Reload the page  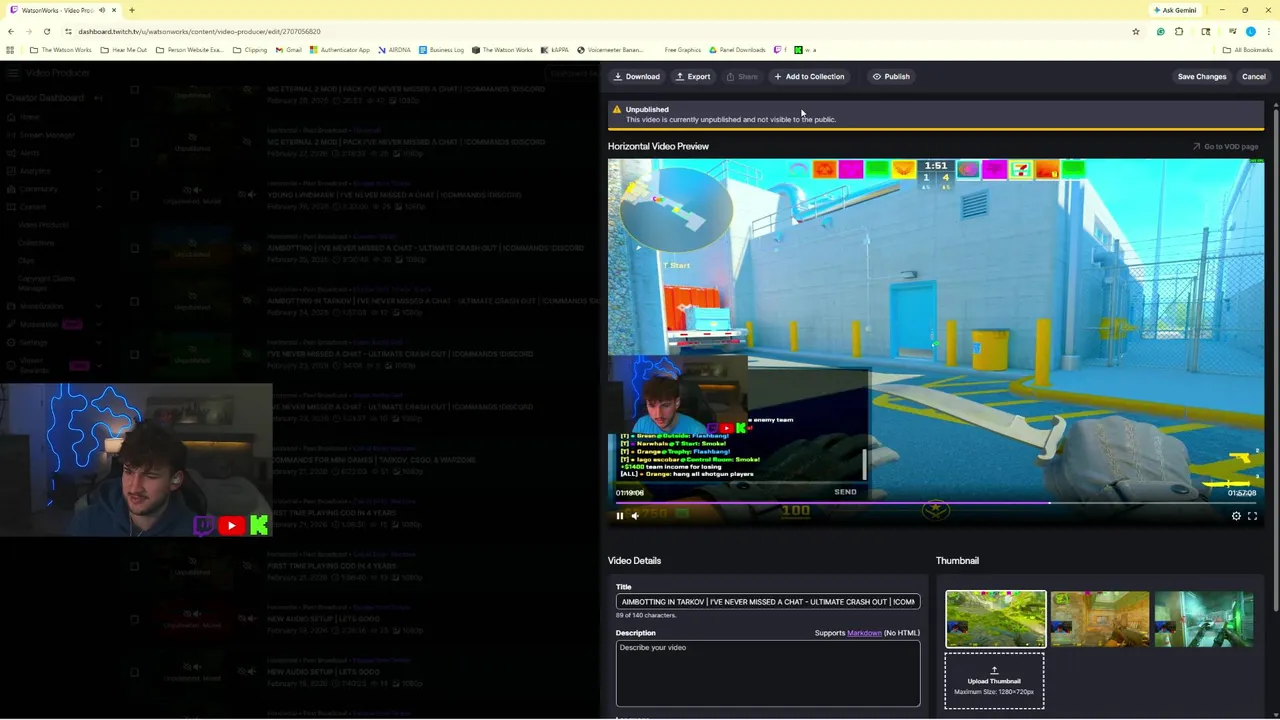(47, 32)
